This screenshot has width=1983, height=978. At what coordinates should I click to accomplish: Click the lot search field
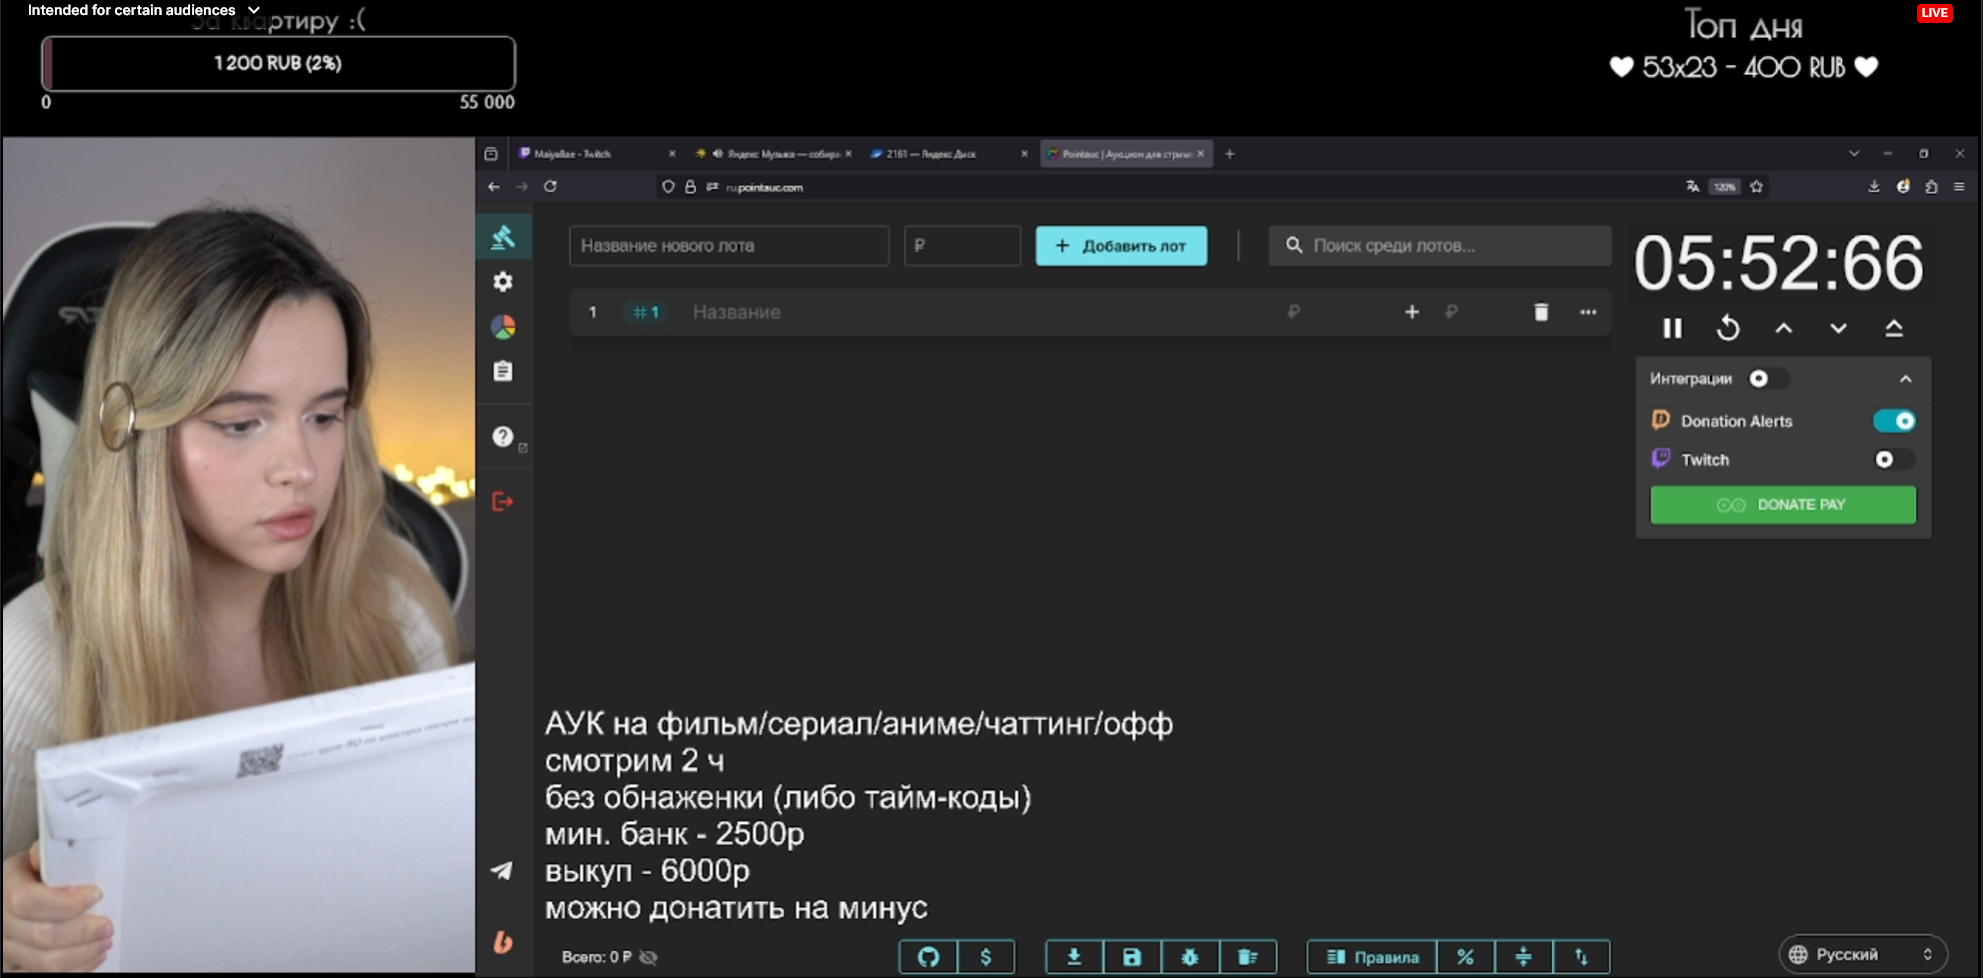click(1440, 246)
